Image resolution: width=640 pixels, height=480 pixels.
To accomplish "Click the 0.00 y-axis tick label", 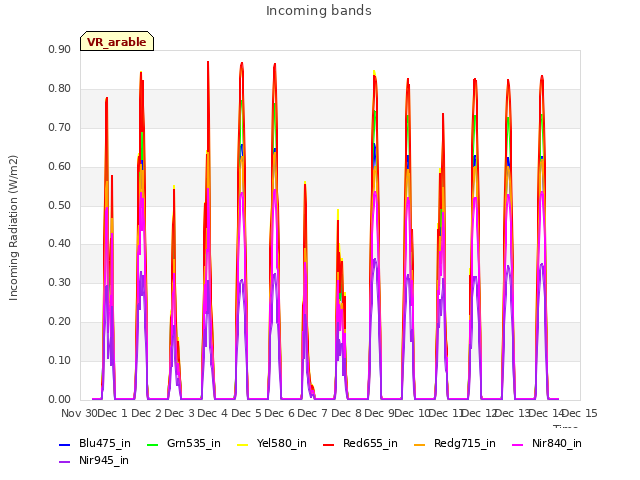I will pyautogui.click(x=60, y=400).
